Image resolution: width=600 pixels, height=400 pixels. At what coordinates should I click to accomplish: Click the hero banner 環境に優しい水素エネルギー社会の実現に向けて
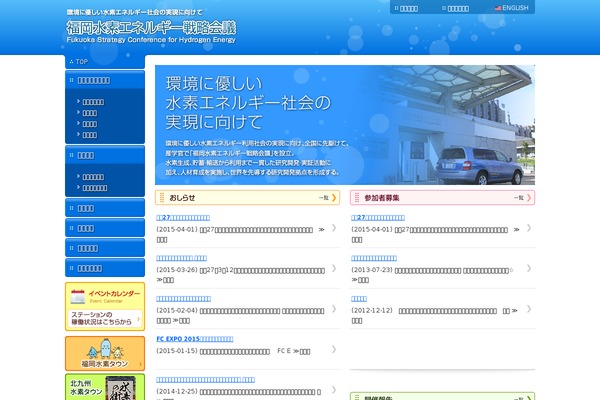(x=345, y=125)
